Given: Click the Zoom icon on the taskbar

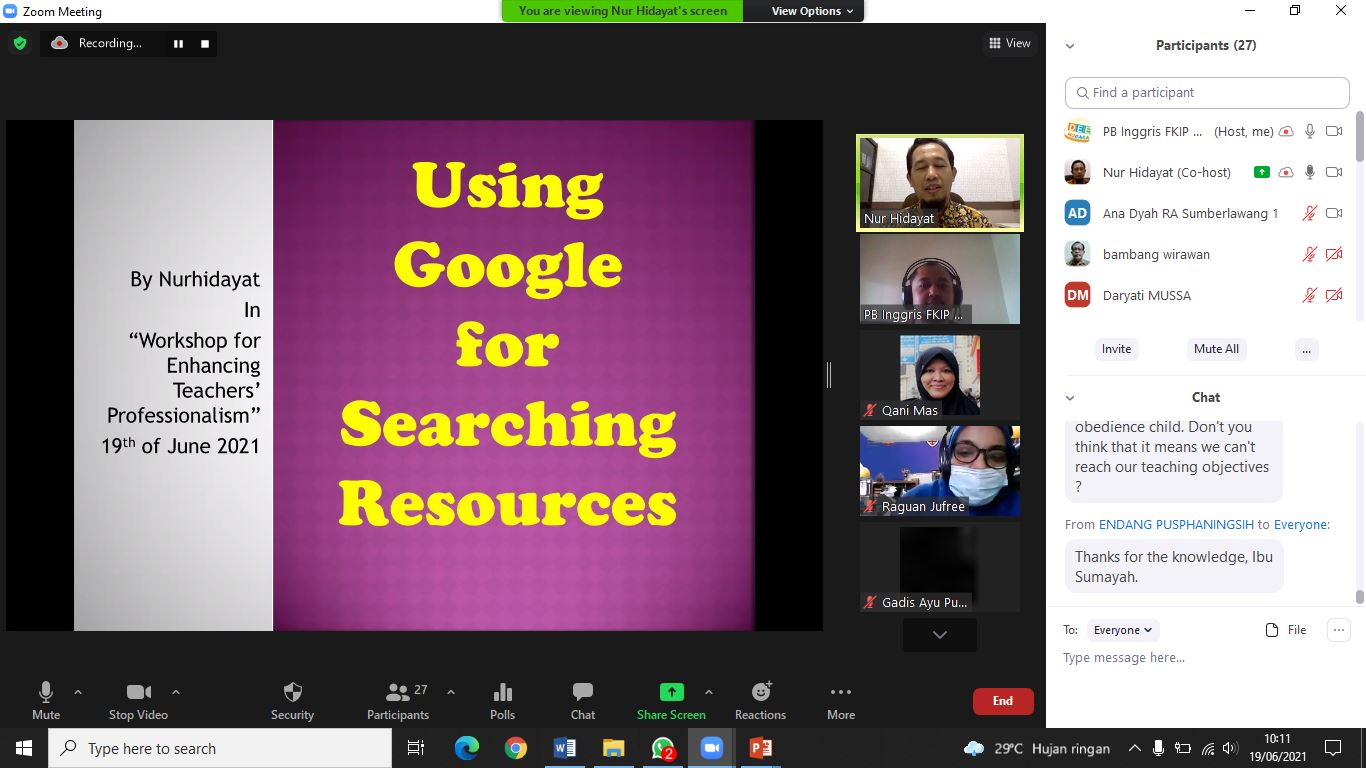Looking at the screenshot, I should (x=711, y=748).
